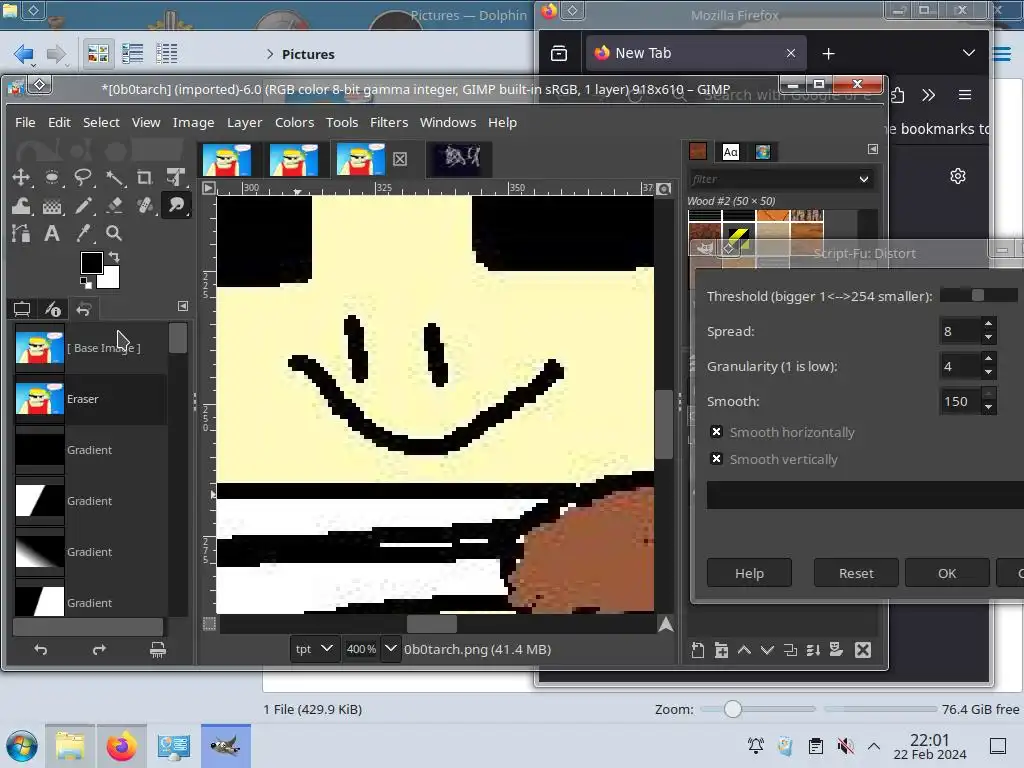Switch to the Device Status tab
Screen dimensions: 1024x768
point(53,308)
